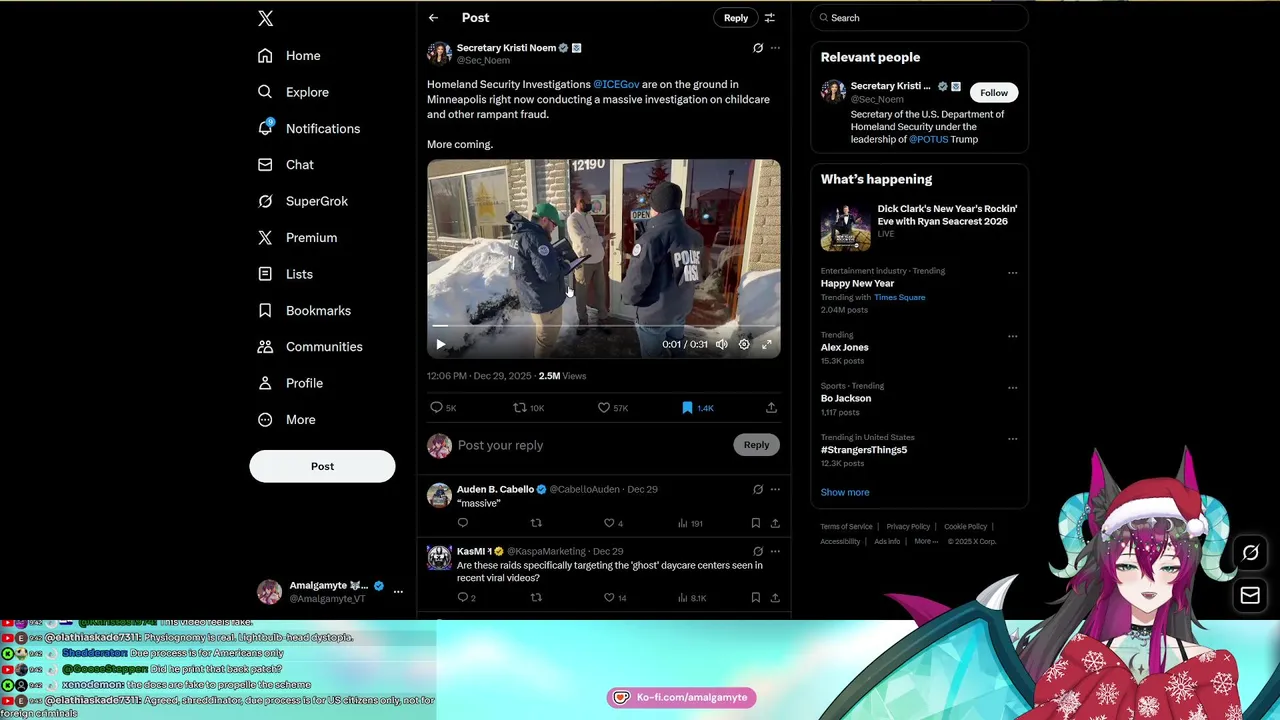Open more options for #StrangersThings5 trend
Viewport: 1280px width, 720px height.
click(1012, 439)
